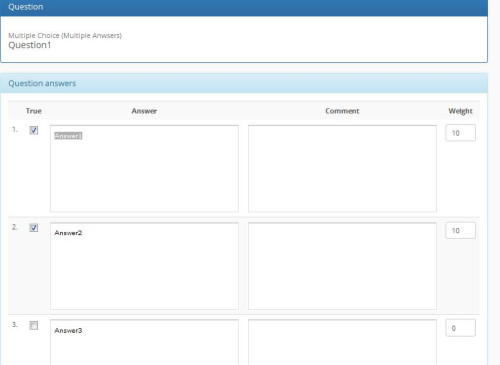Viewport: 500px width, 365px height.
Task: Click the Question1 title text
Action: point(30,45)
